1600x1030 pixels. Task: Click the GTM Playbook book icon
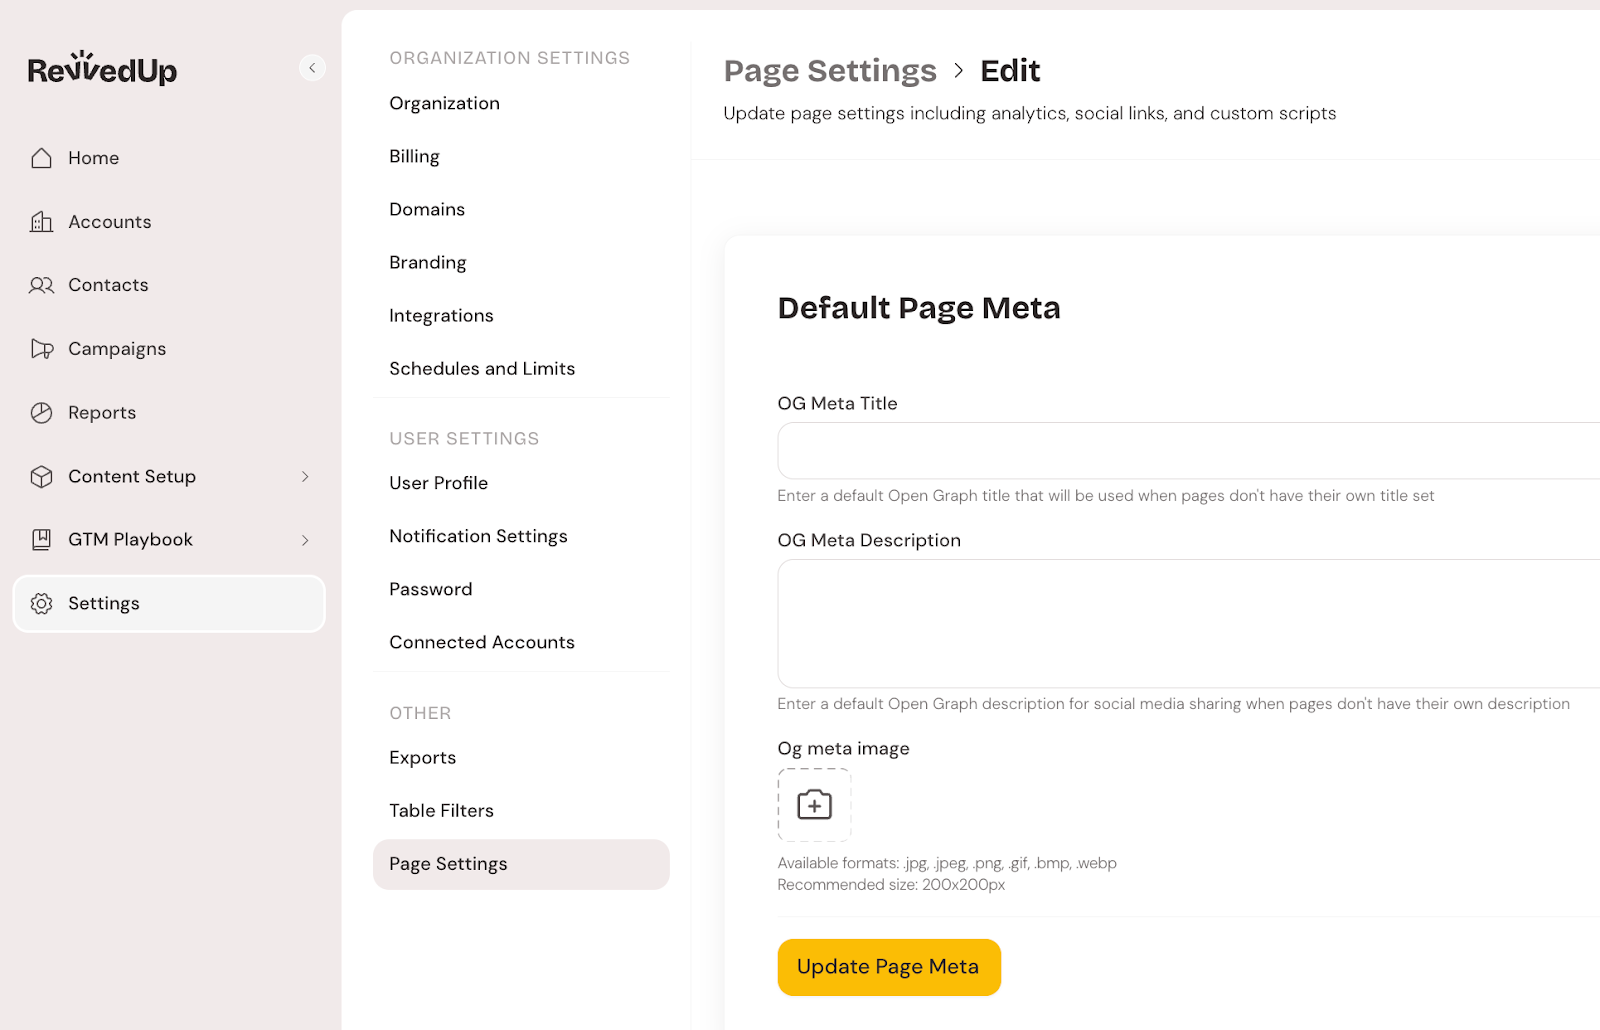click(x=41, y=540)
